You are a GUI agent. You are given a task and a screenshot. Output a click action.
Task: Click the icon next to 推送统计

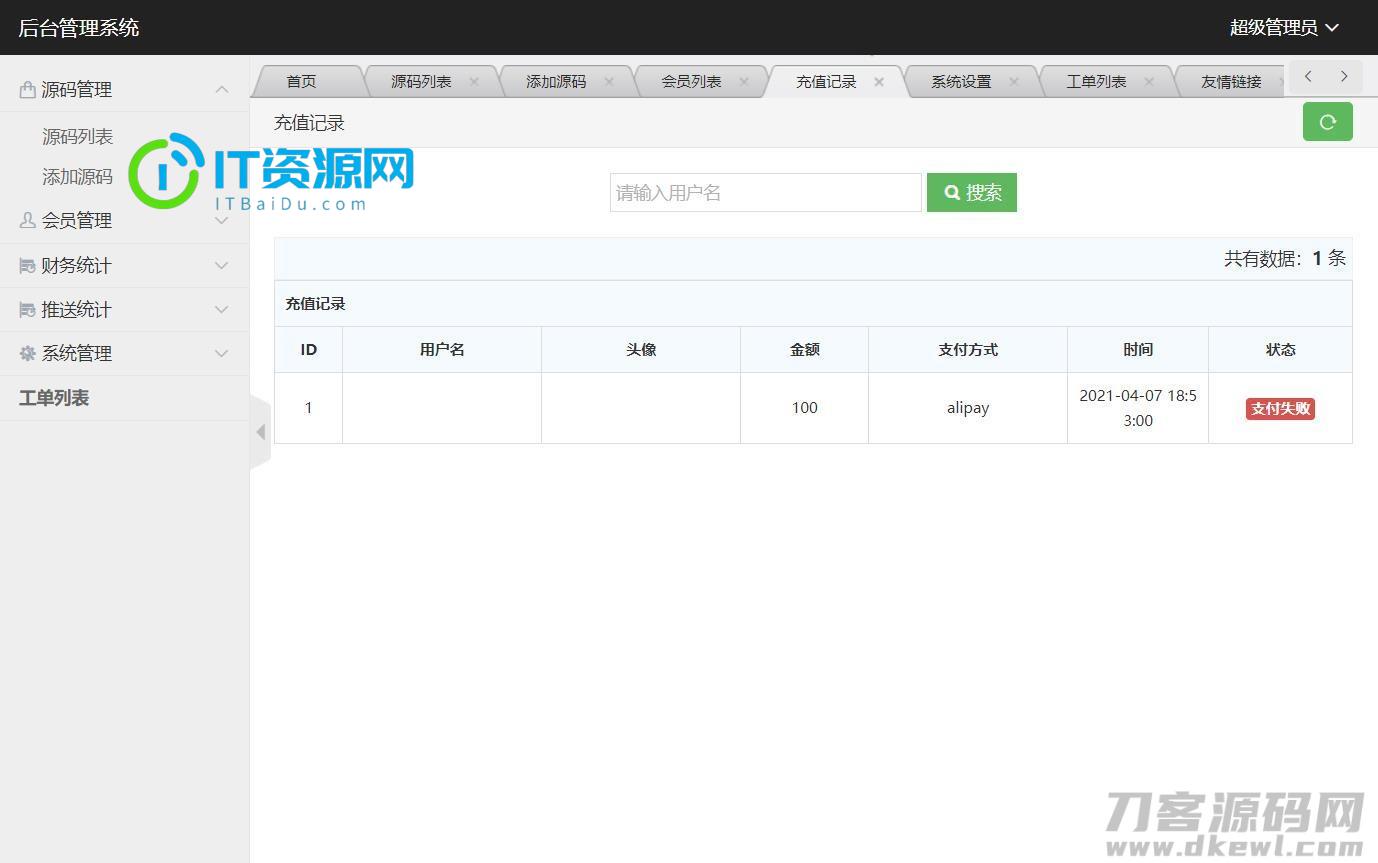pyautogui.click(x=28, y=310)
